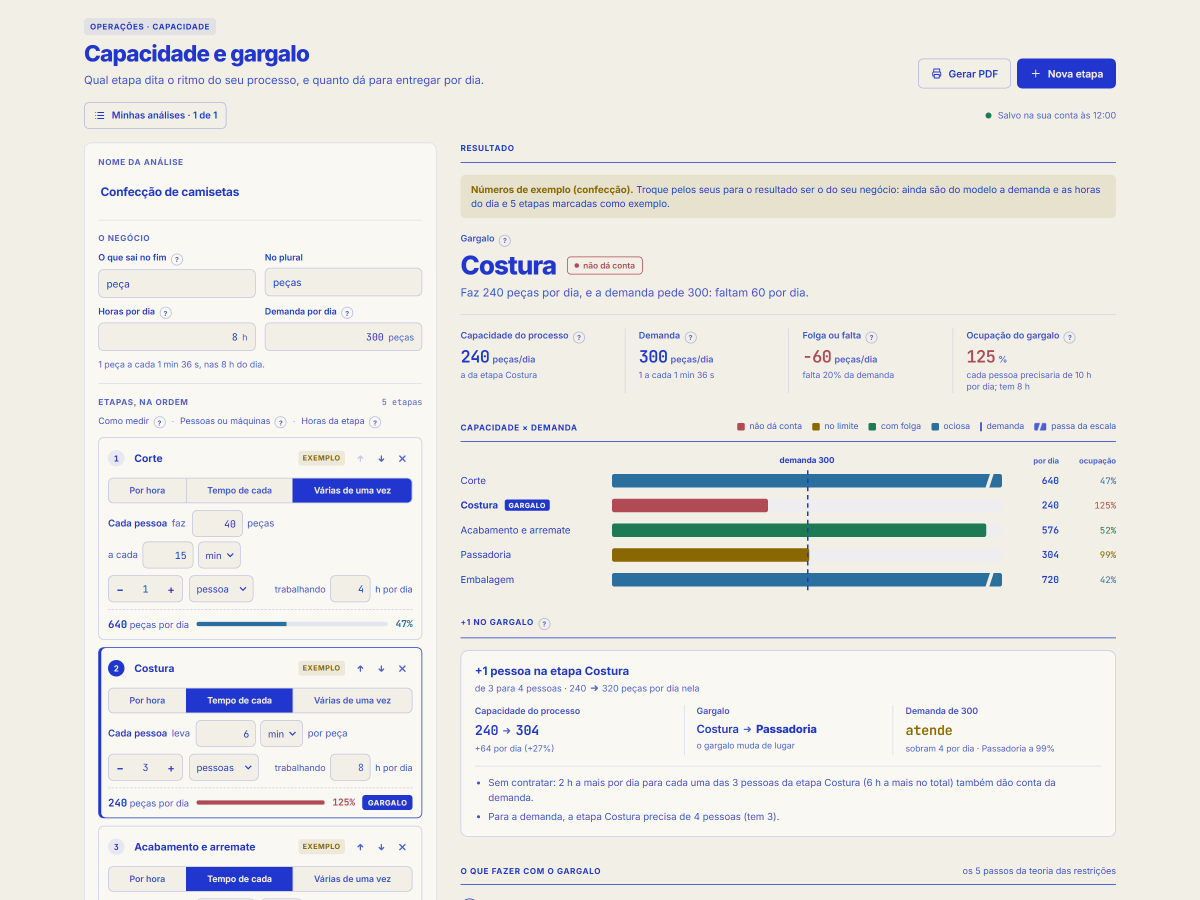Open help icon next to Demanda por dia
The width and height of the screenshot is (1200, 900).
pyautogui.click(x=347, y=312)
